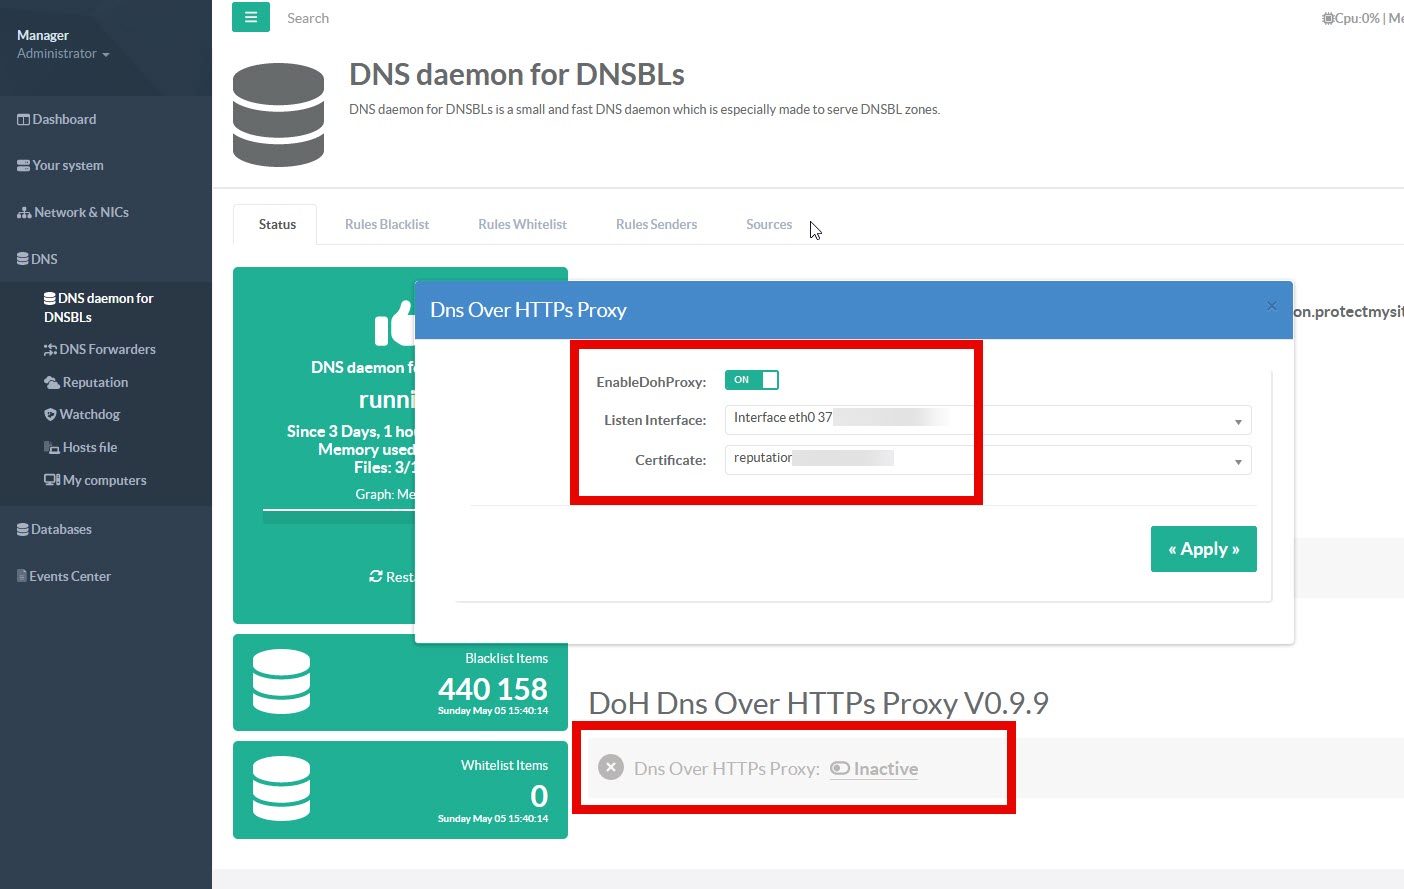Open the Sources tab
This screenshot has height=889, width=1404.
point(768,225)
